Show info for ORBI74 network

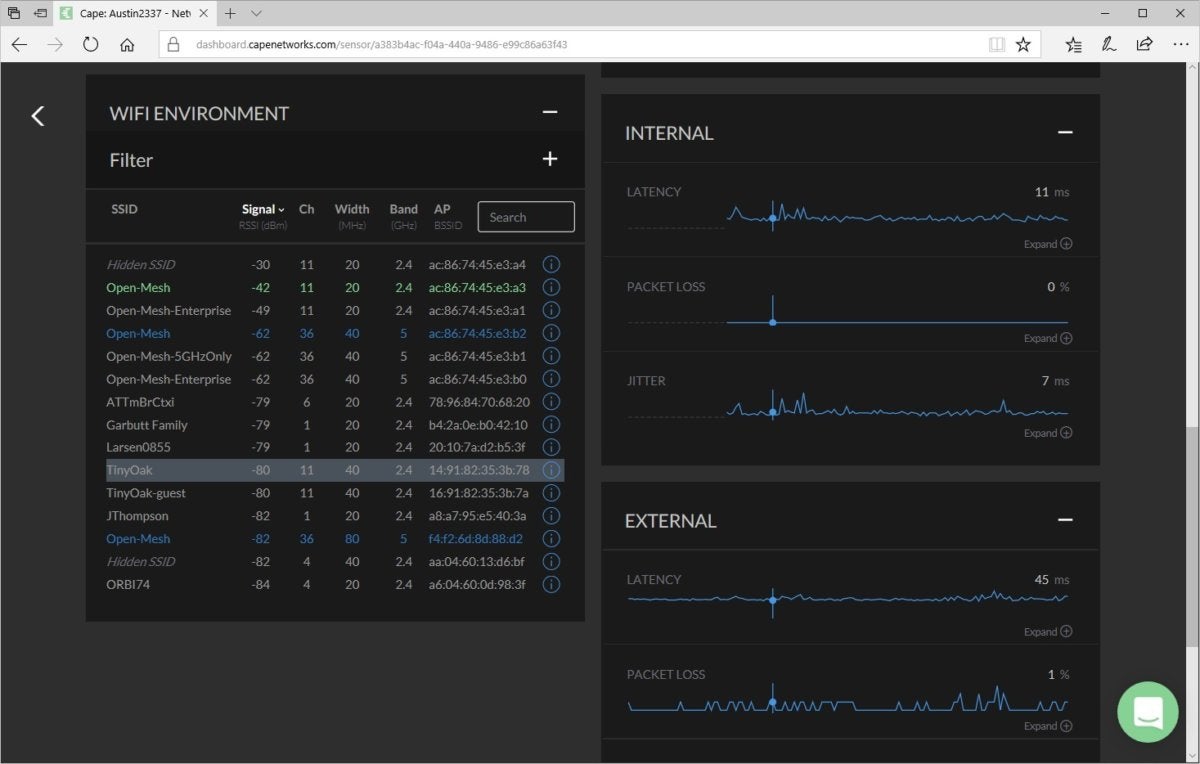(551, 584)
